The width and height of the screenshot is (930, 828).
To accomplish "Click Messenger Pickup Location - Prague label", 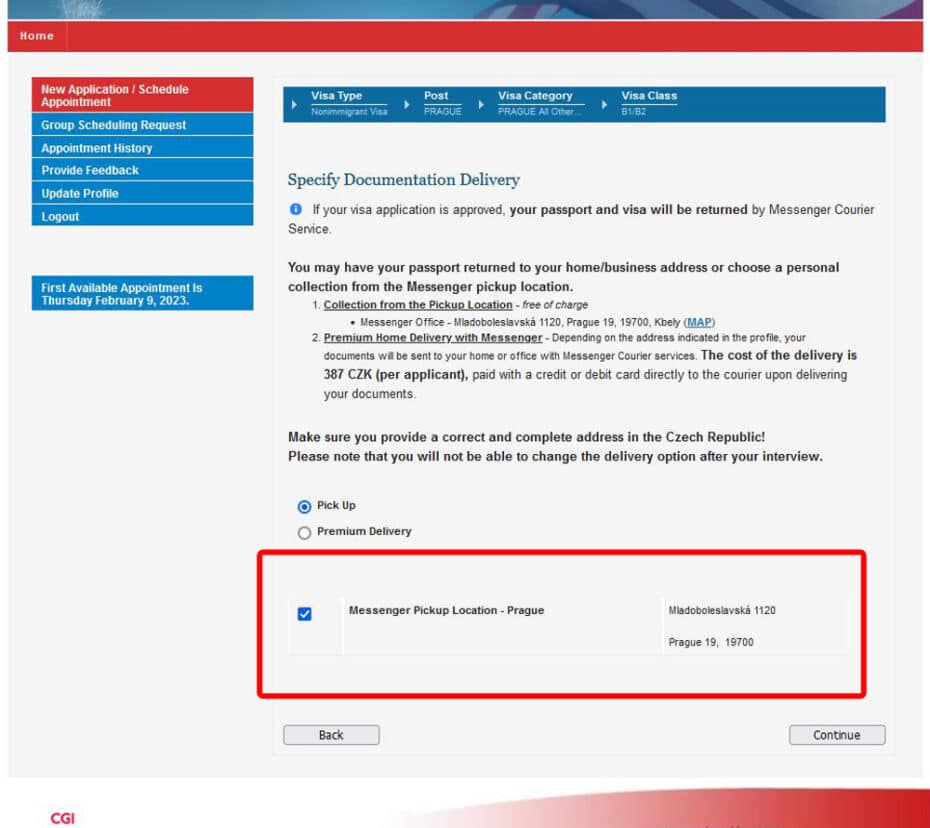I will (x=446, y=610).
